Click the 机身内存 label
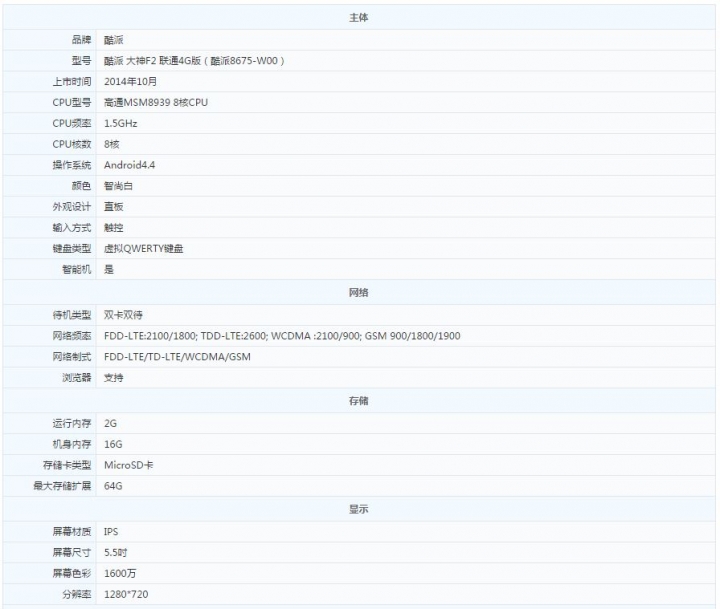This screenshot has width=720, height=609. (72, 444)
